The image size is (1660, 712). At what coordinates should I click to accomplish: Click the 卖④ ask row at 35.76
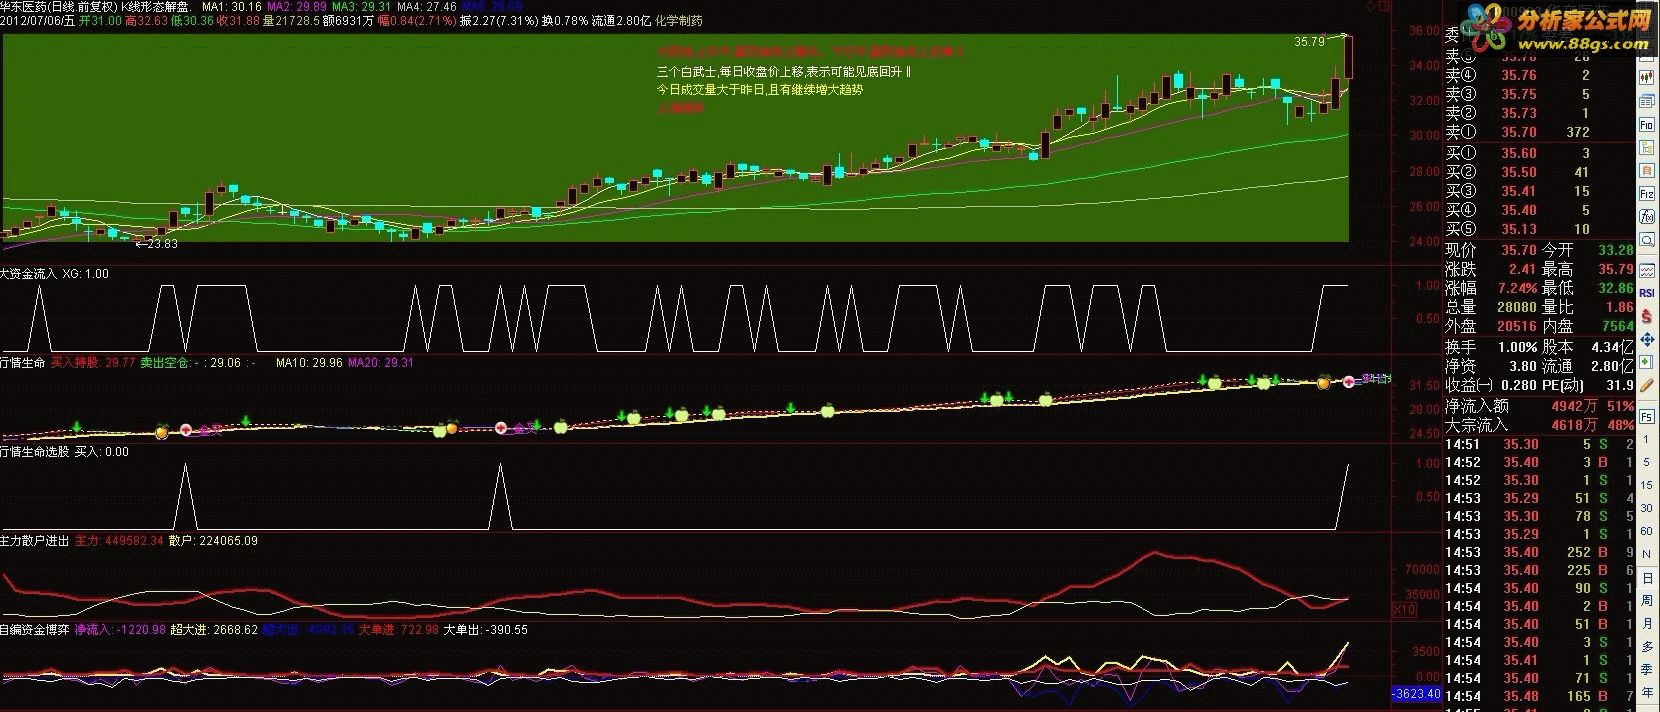coord(1538,75)
